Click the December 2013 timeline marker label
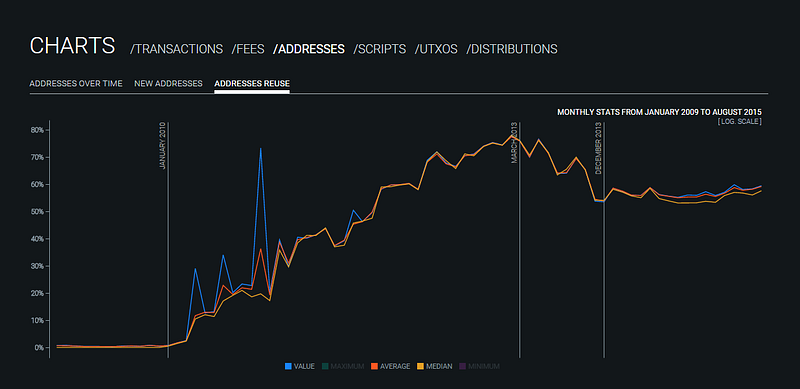The height and width of the screenshot is (389, 800). coord(598,149)
